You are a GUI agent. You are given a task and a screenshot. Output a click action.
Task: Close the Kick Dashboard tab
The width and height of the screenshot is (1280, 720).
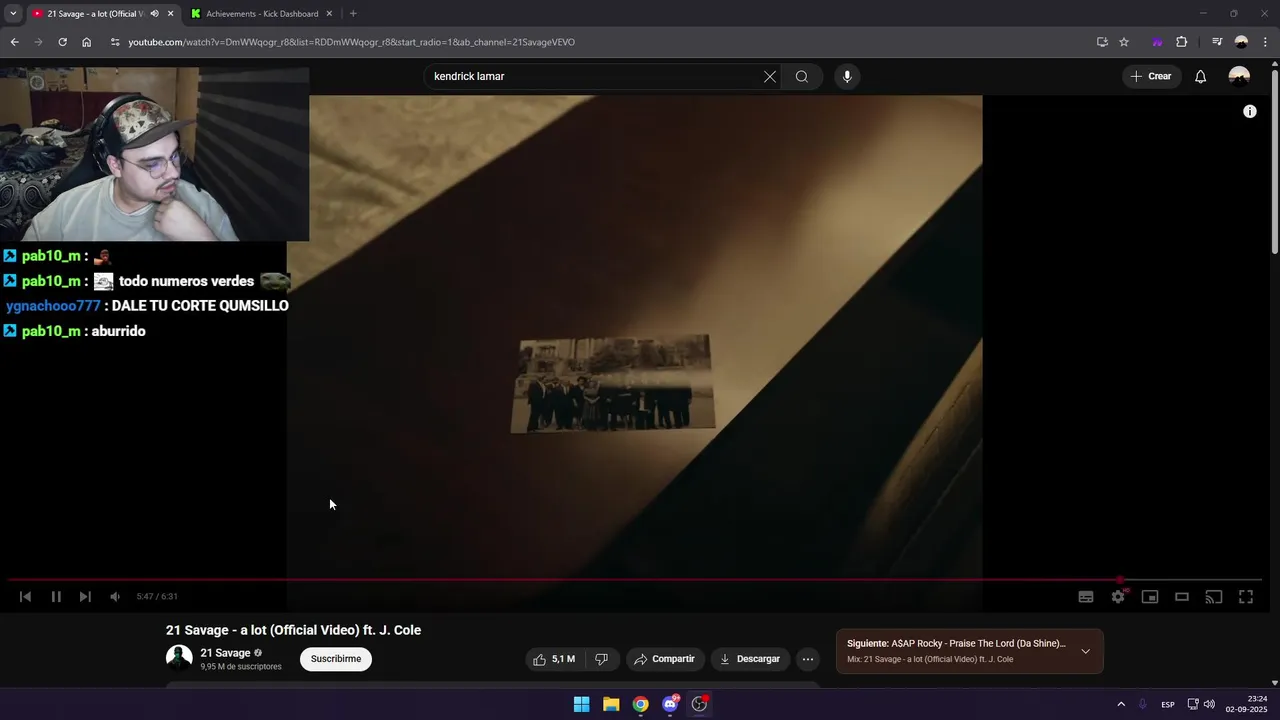(x=329, y=14)
